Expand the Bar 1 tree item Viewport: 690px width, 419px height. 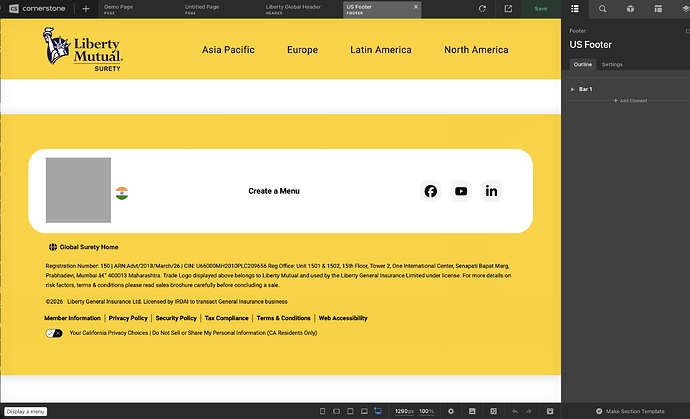coord(573,89)
